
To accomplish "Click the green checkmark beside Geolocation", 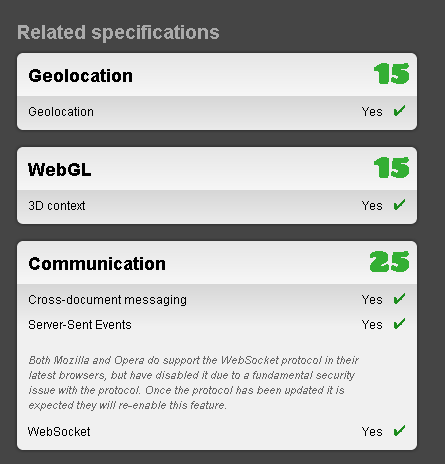I will 399,111.
